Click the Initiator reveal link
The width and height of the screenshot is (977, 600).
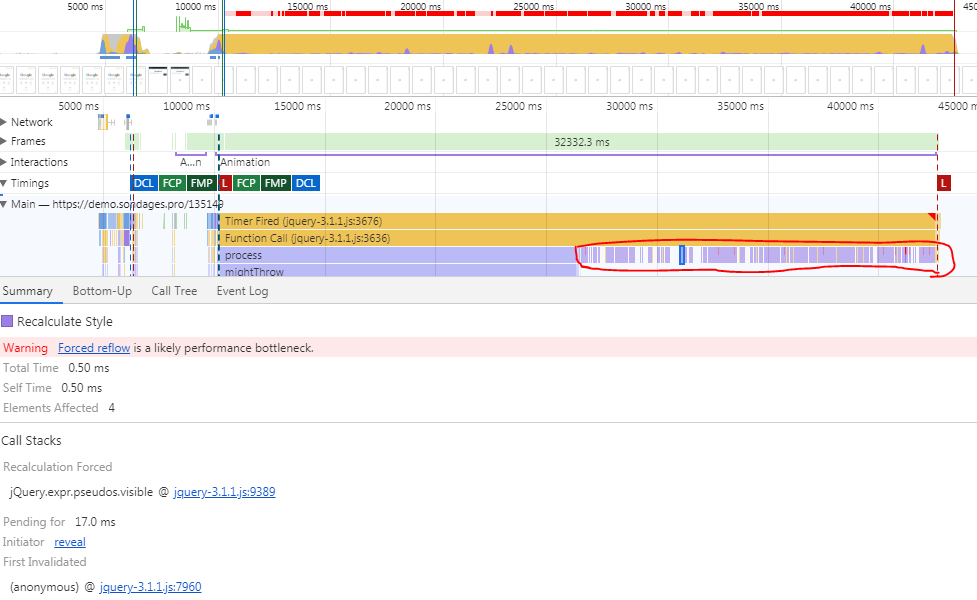(70, 542)
